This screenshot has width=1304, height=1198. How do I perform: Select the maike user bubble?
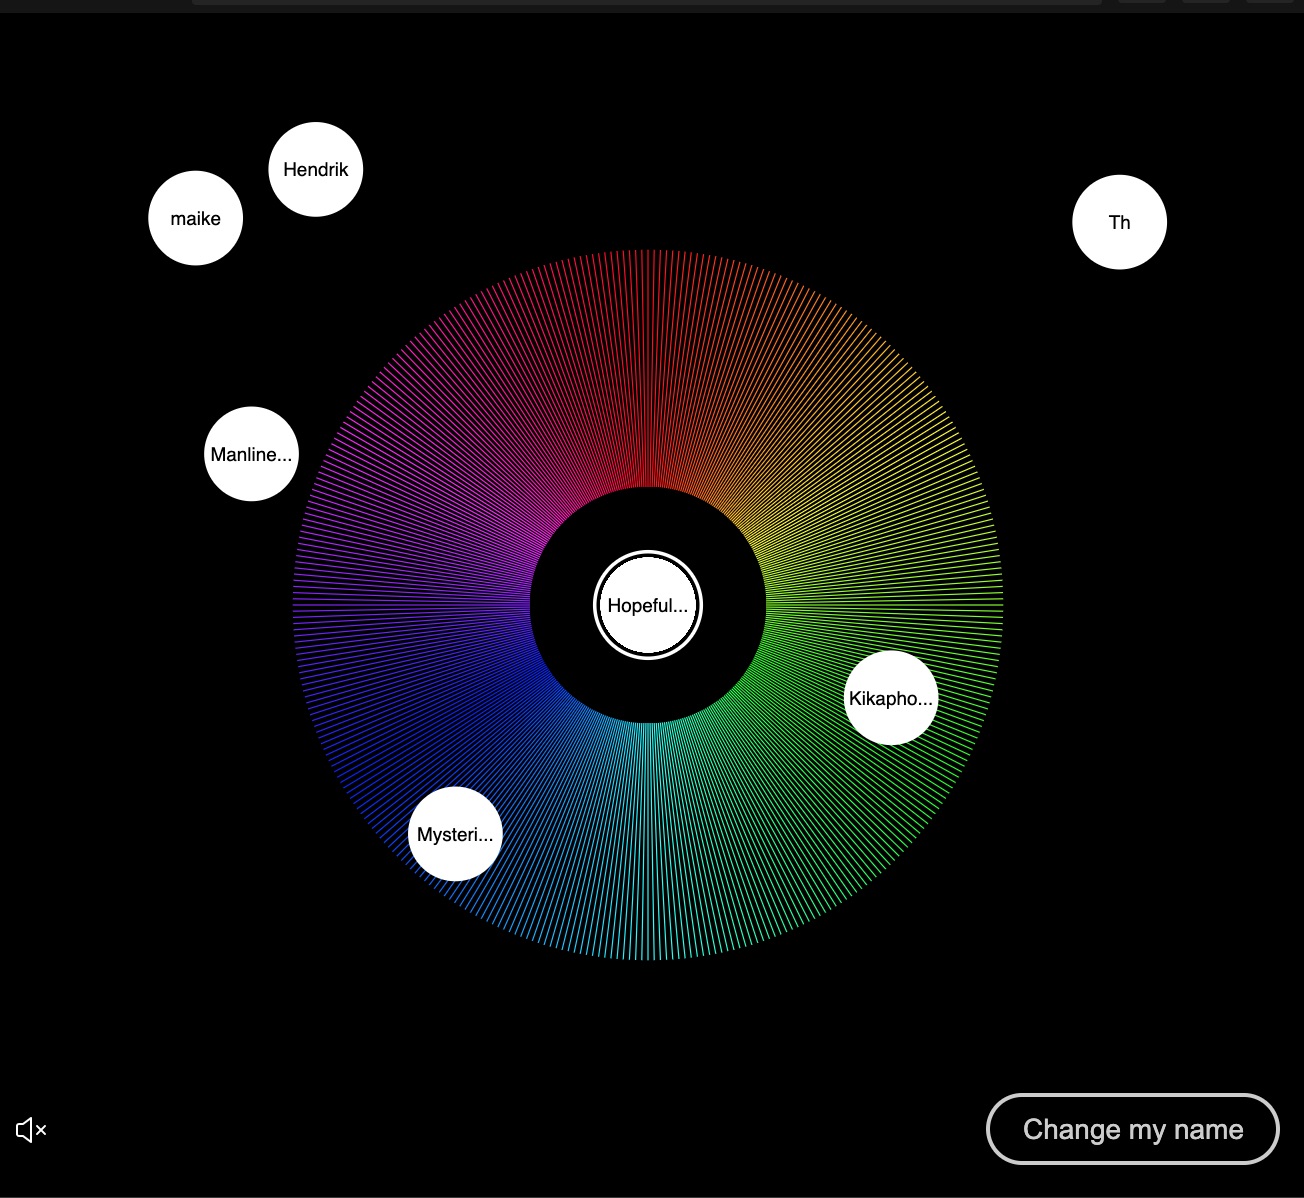click(x=196, y=219)
